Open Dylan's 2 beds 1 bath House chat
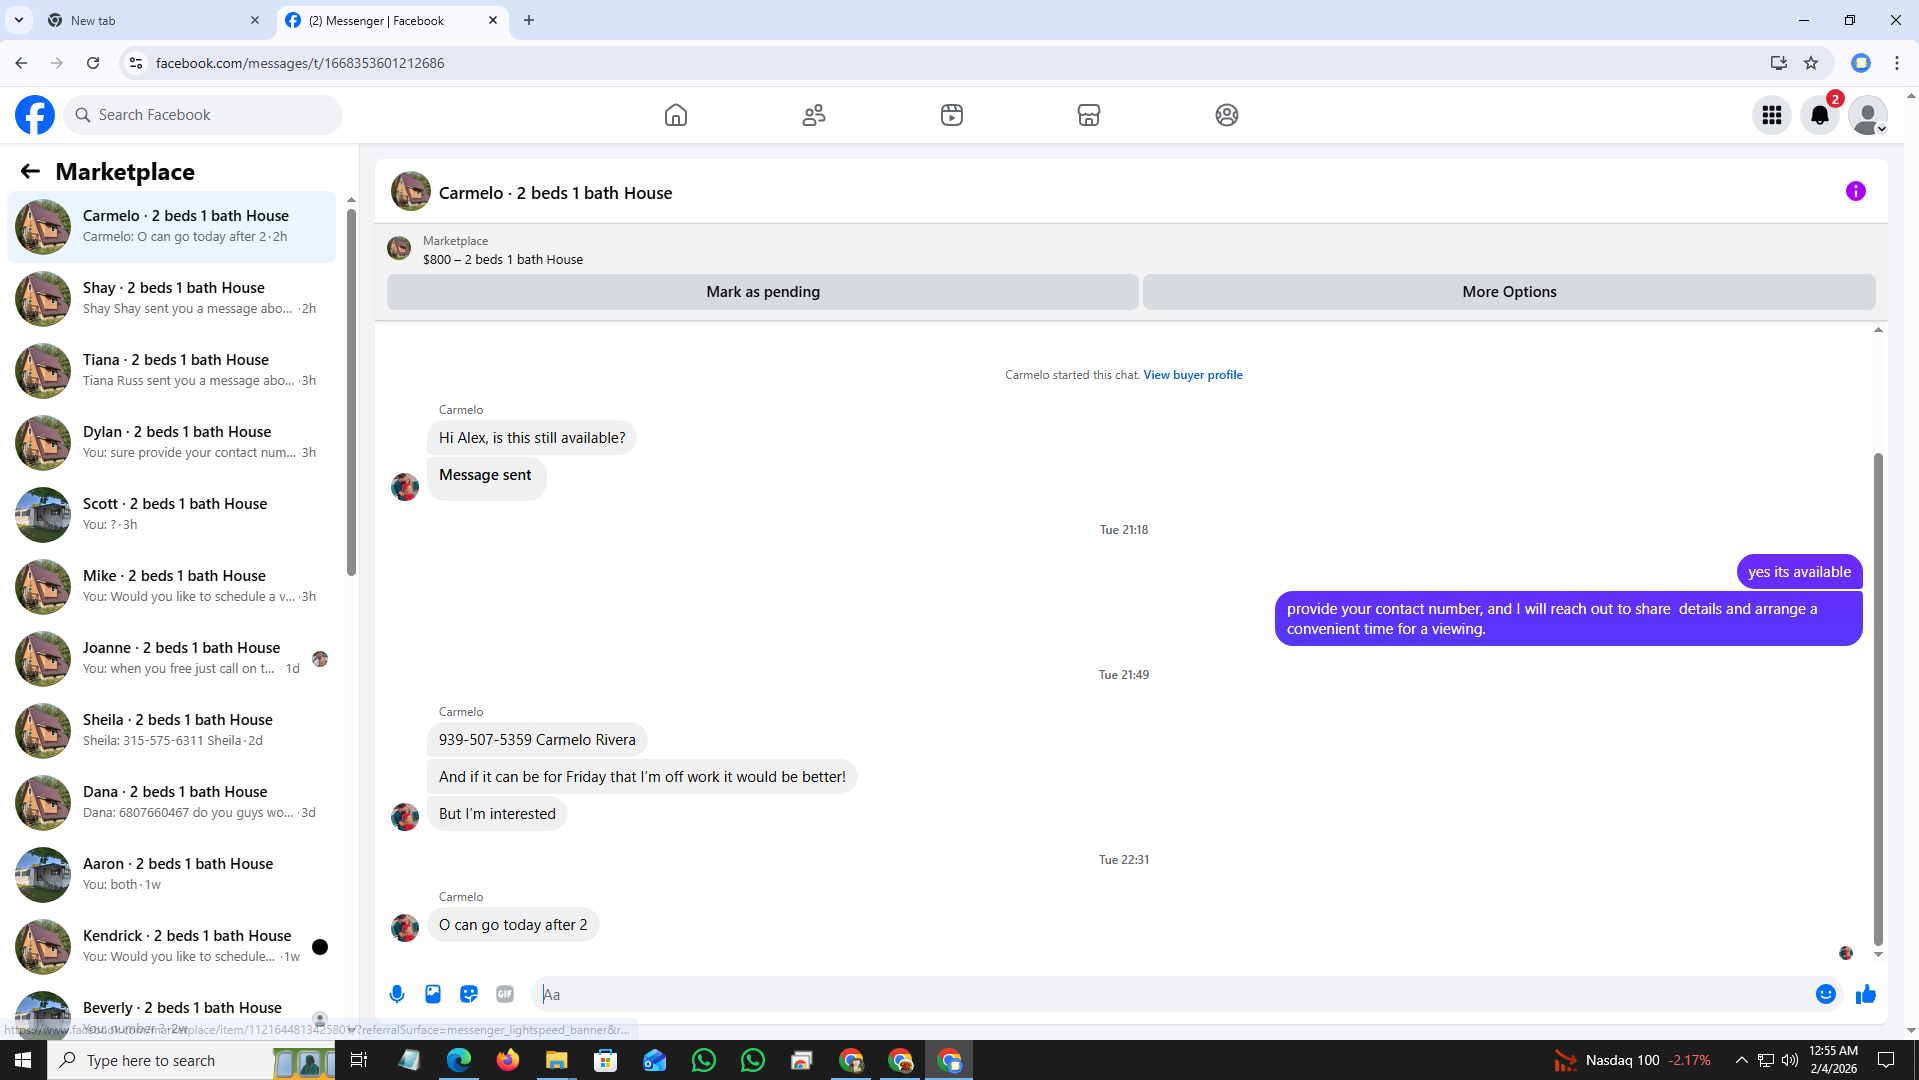Screen dimensions: 1919x1080 172,442
